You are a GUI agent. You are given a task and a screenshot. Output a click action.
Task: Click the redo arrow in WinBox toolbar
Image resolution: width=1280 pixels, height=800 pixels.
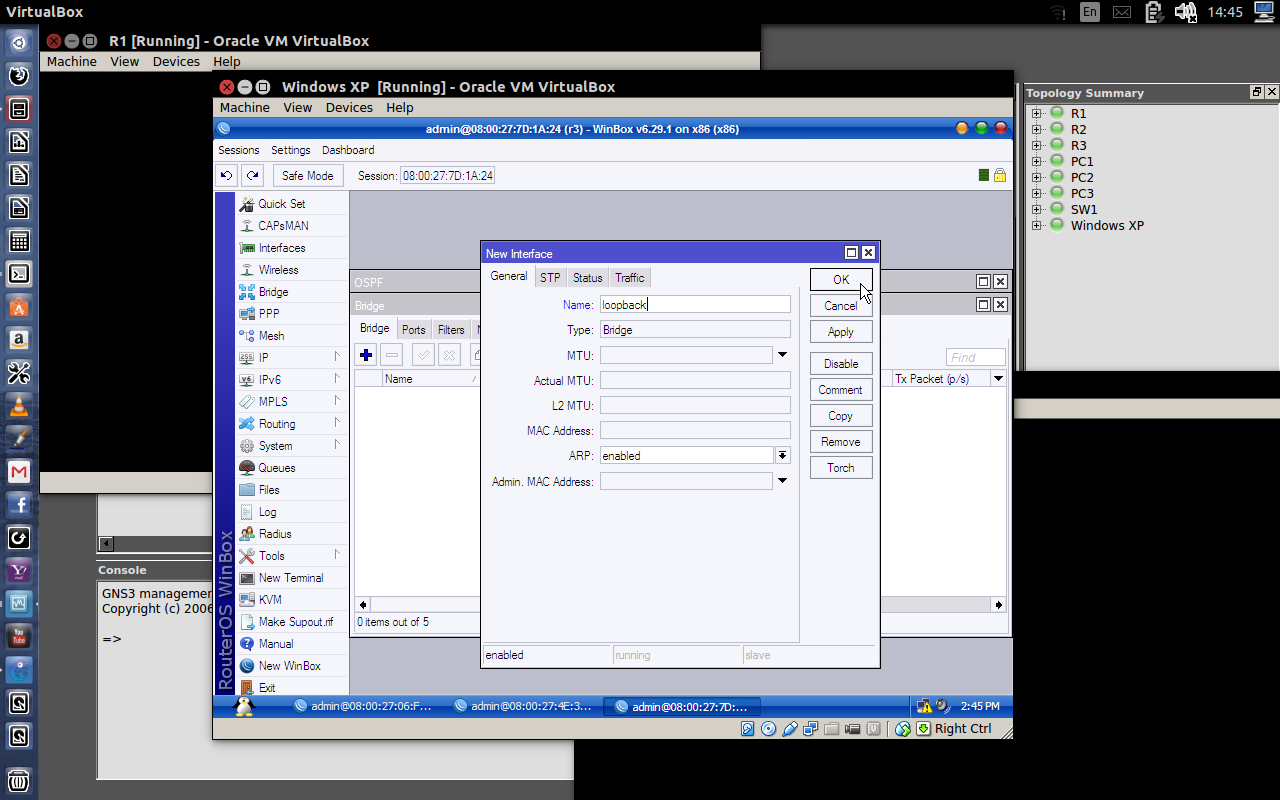[253, 175]
